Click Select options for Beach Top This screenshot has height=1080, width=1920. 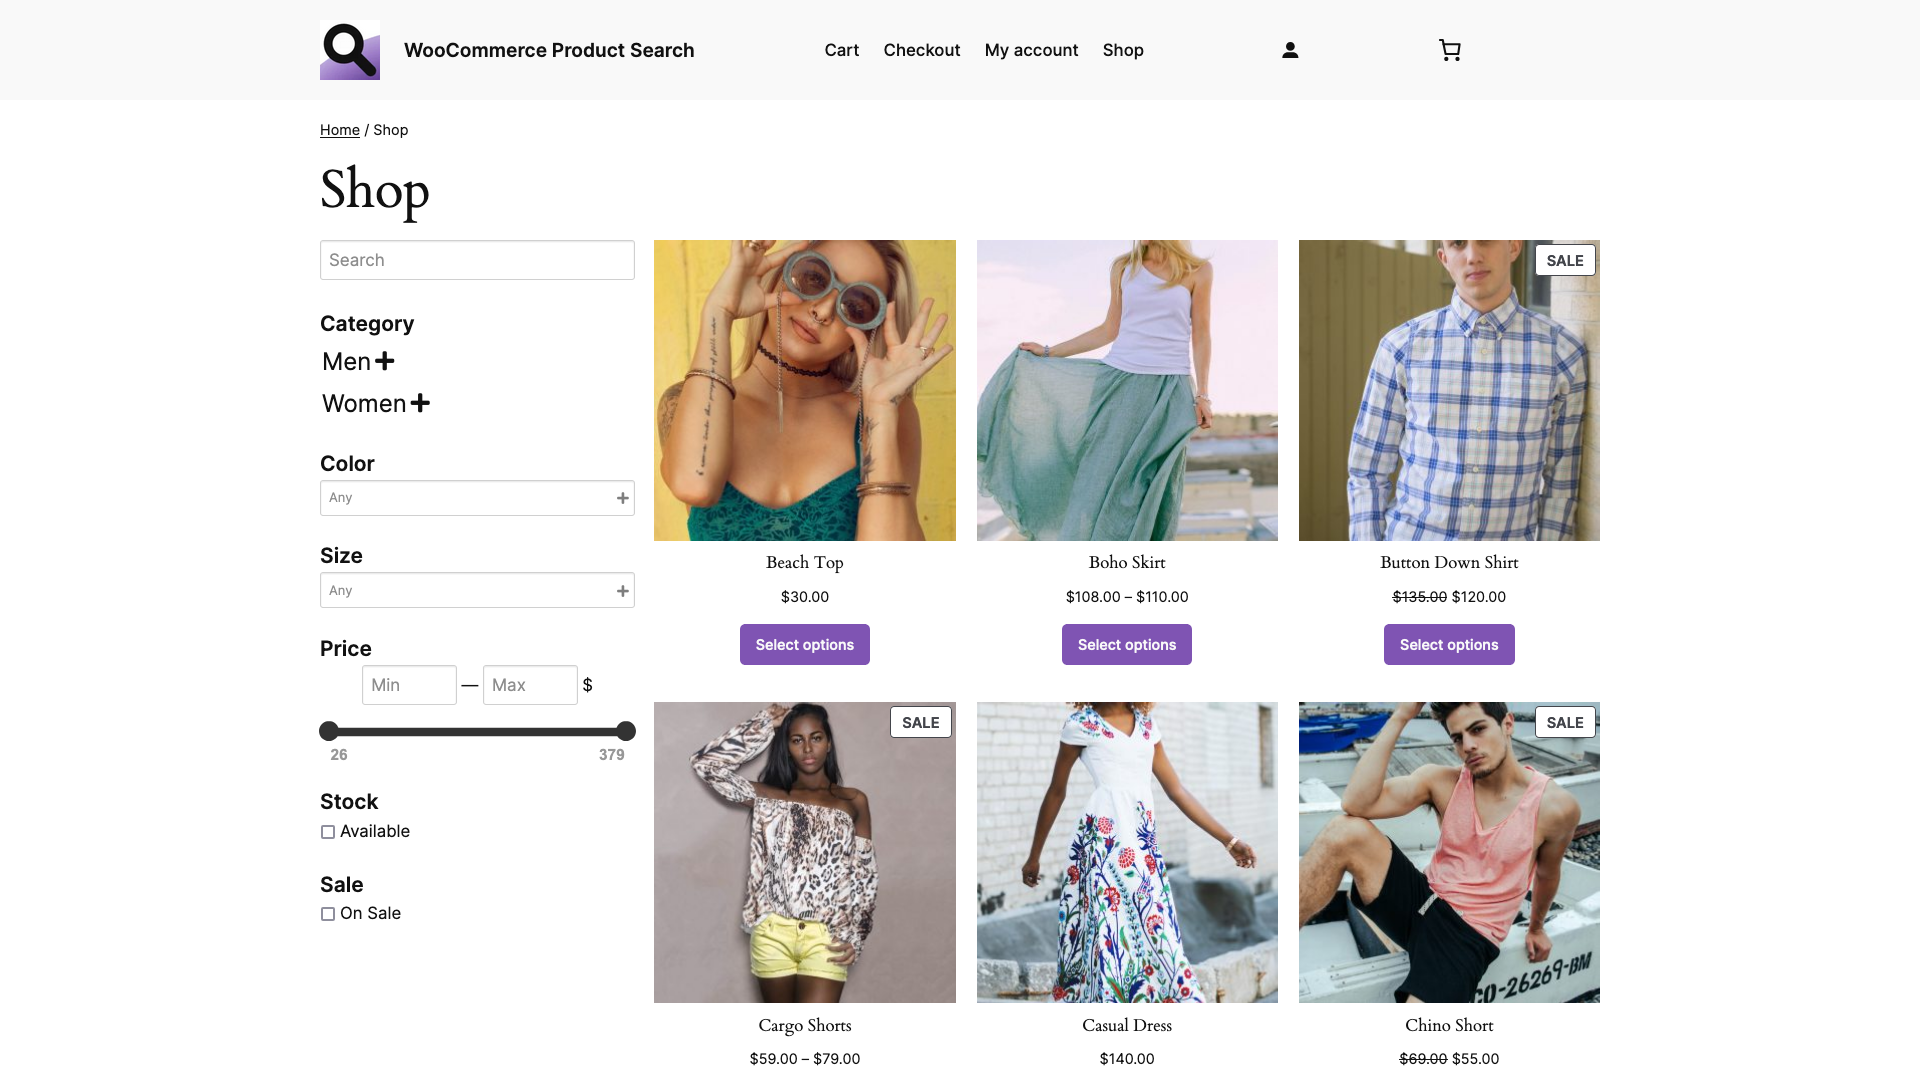(x=804, y=644)
